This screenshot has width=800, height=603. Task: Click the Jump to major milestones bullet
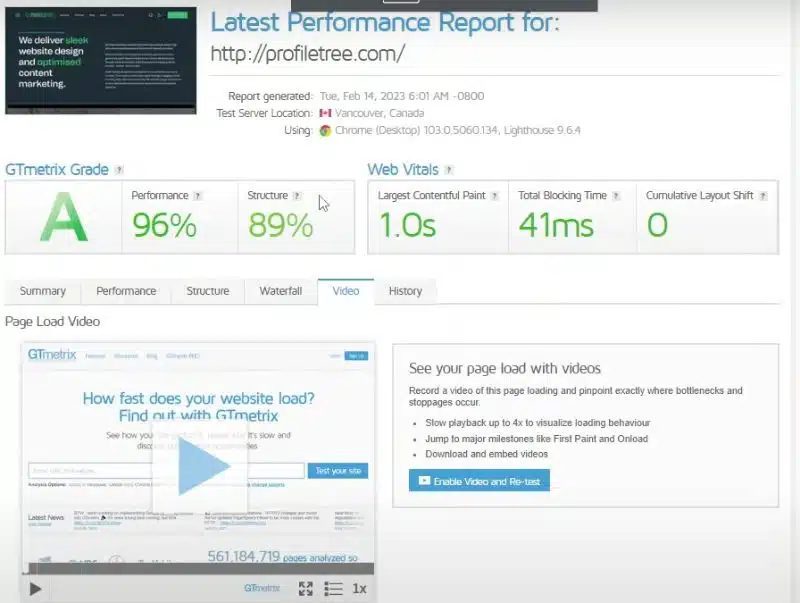(x=537, y=439)
